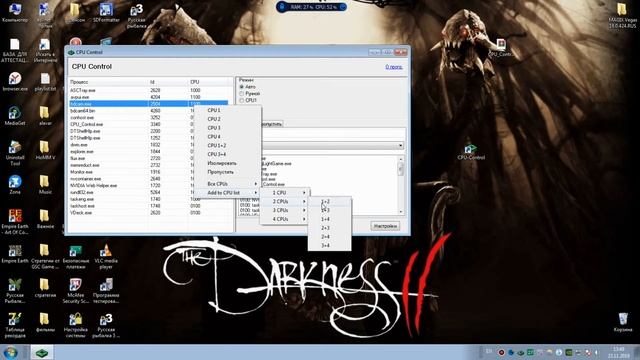Select the CPU1 mode radio button
640x360 pixels.
coord(242,100)
